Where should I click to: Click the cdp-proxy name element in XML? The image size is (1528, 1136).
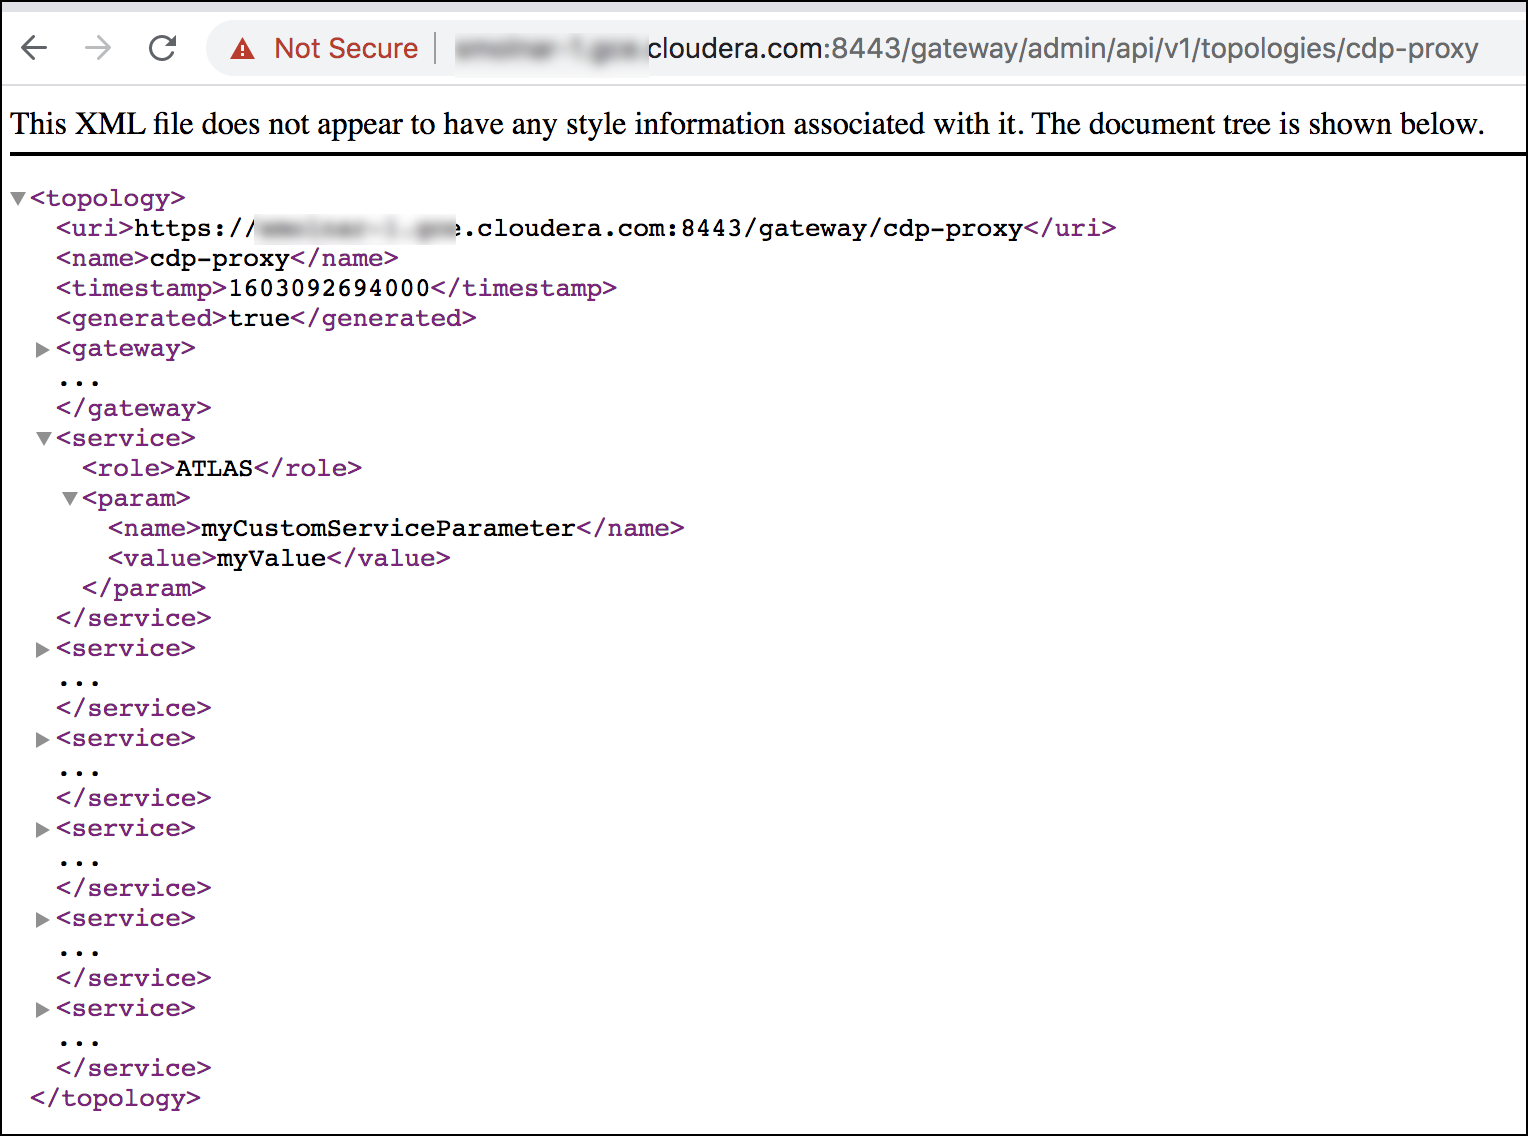click(219, 259)
